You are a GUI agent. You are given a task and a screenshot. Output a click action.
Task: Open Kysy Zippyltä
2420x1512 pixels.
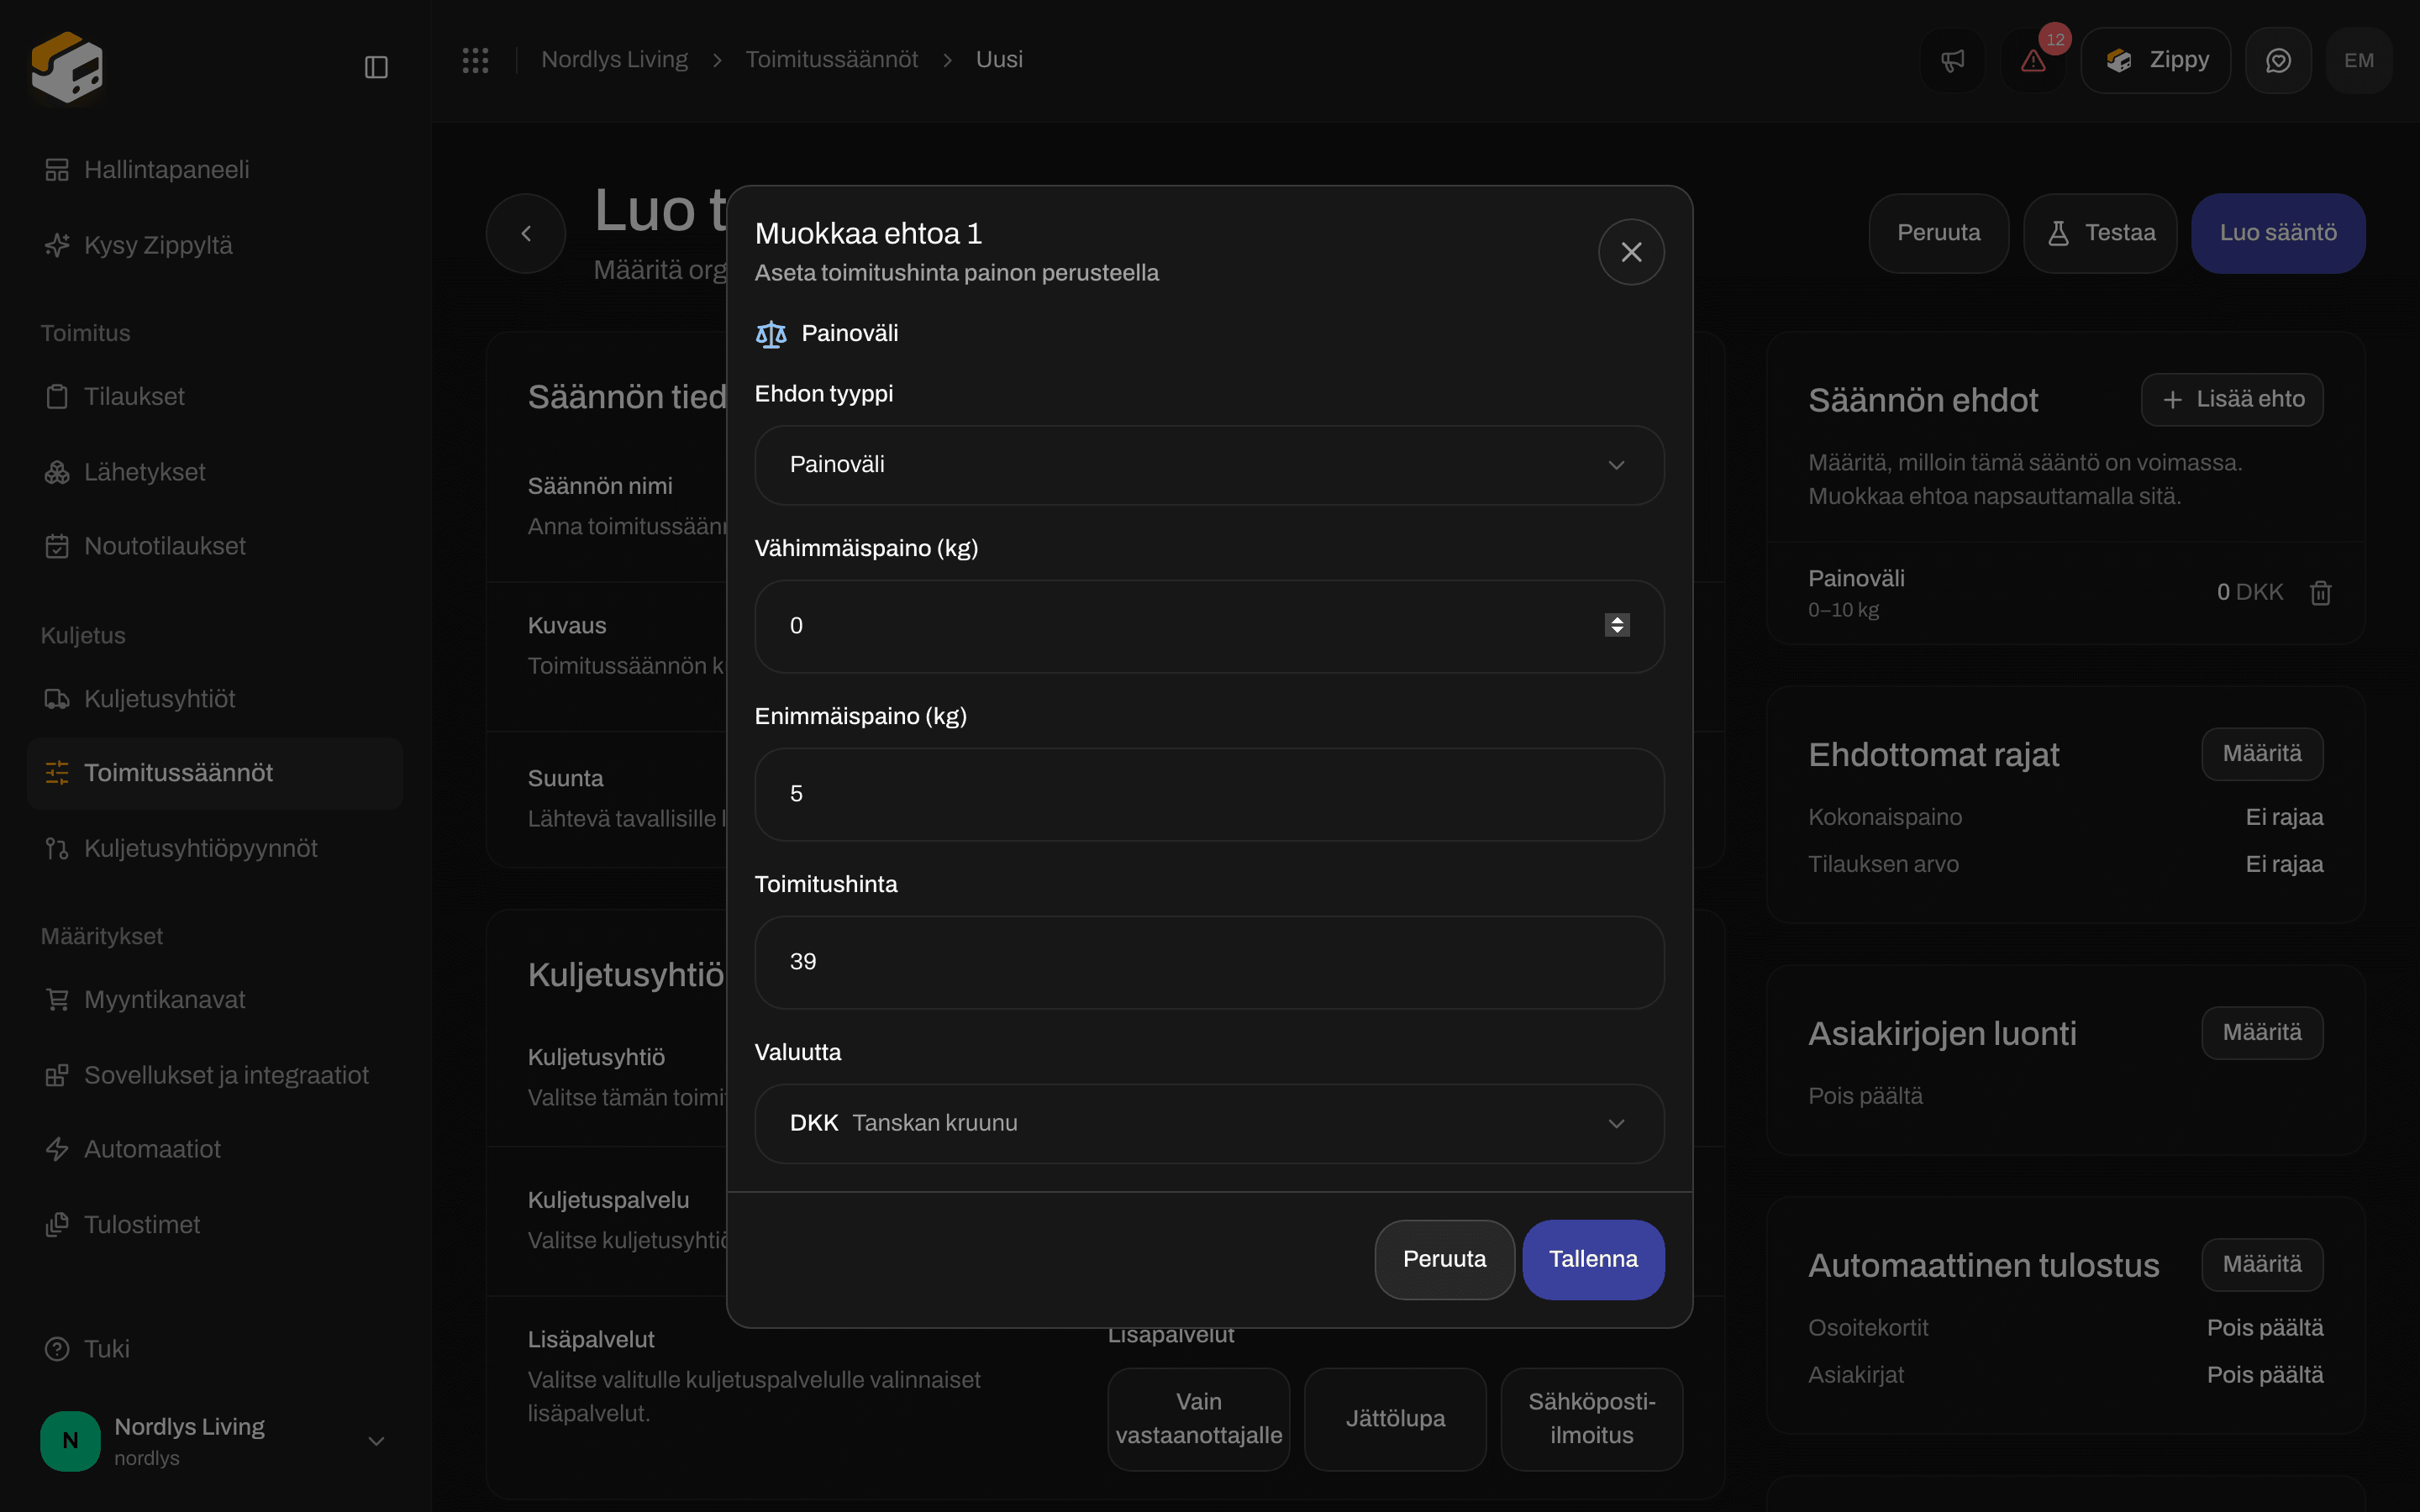(215, 245)
